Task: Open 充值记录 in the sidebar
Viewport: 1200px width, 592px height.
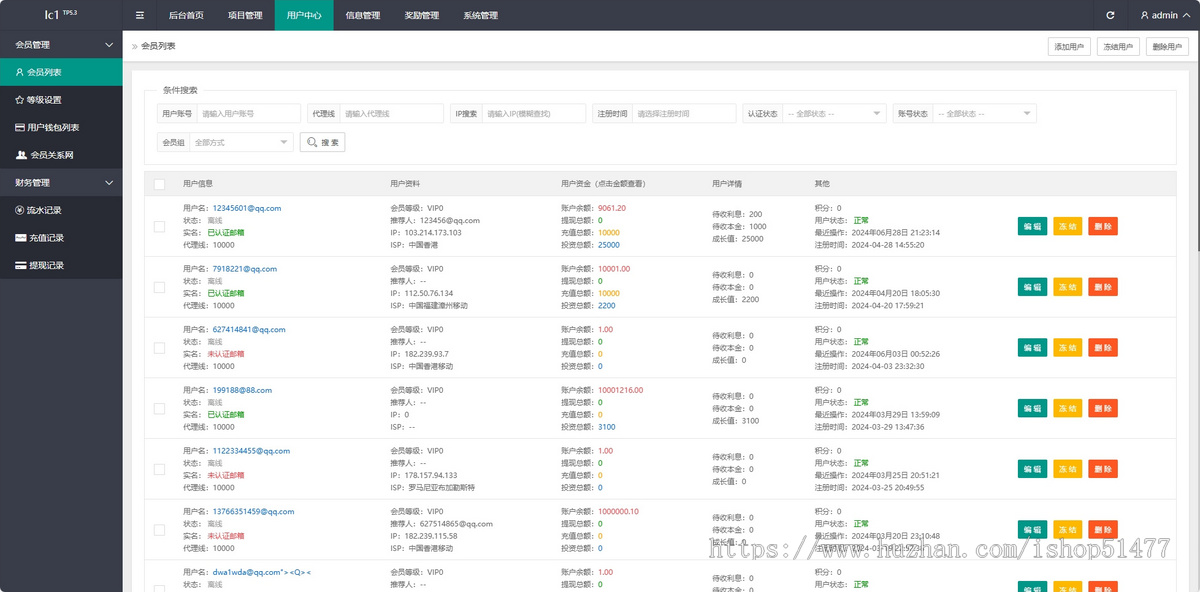Action: 61,238
